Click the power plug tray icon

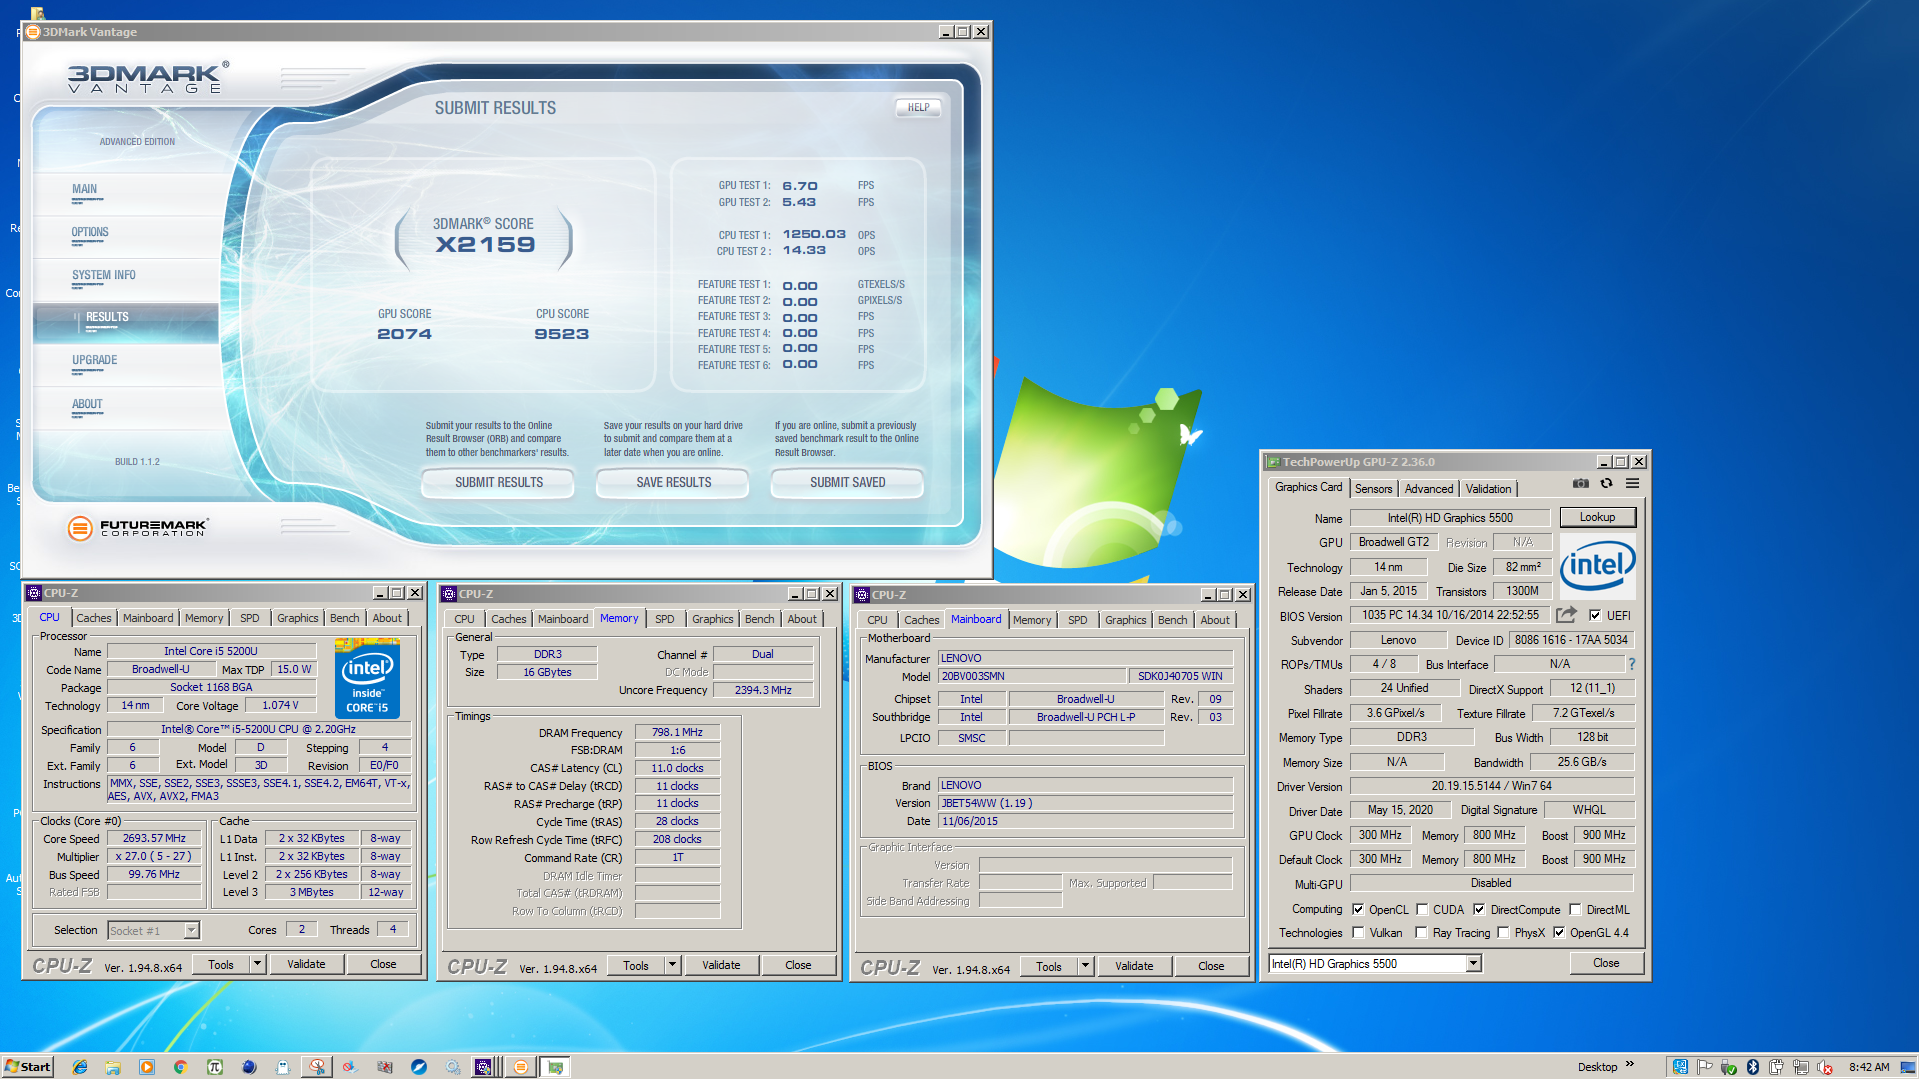pyautogui.click(x=1777, y=1067)
